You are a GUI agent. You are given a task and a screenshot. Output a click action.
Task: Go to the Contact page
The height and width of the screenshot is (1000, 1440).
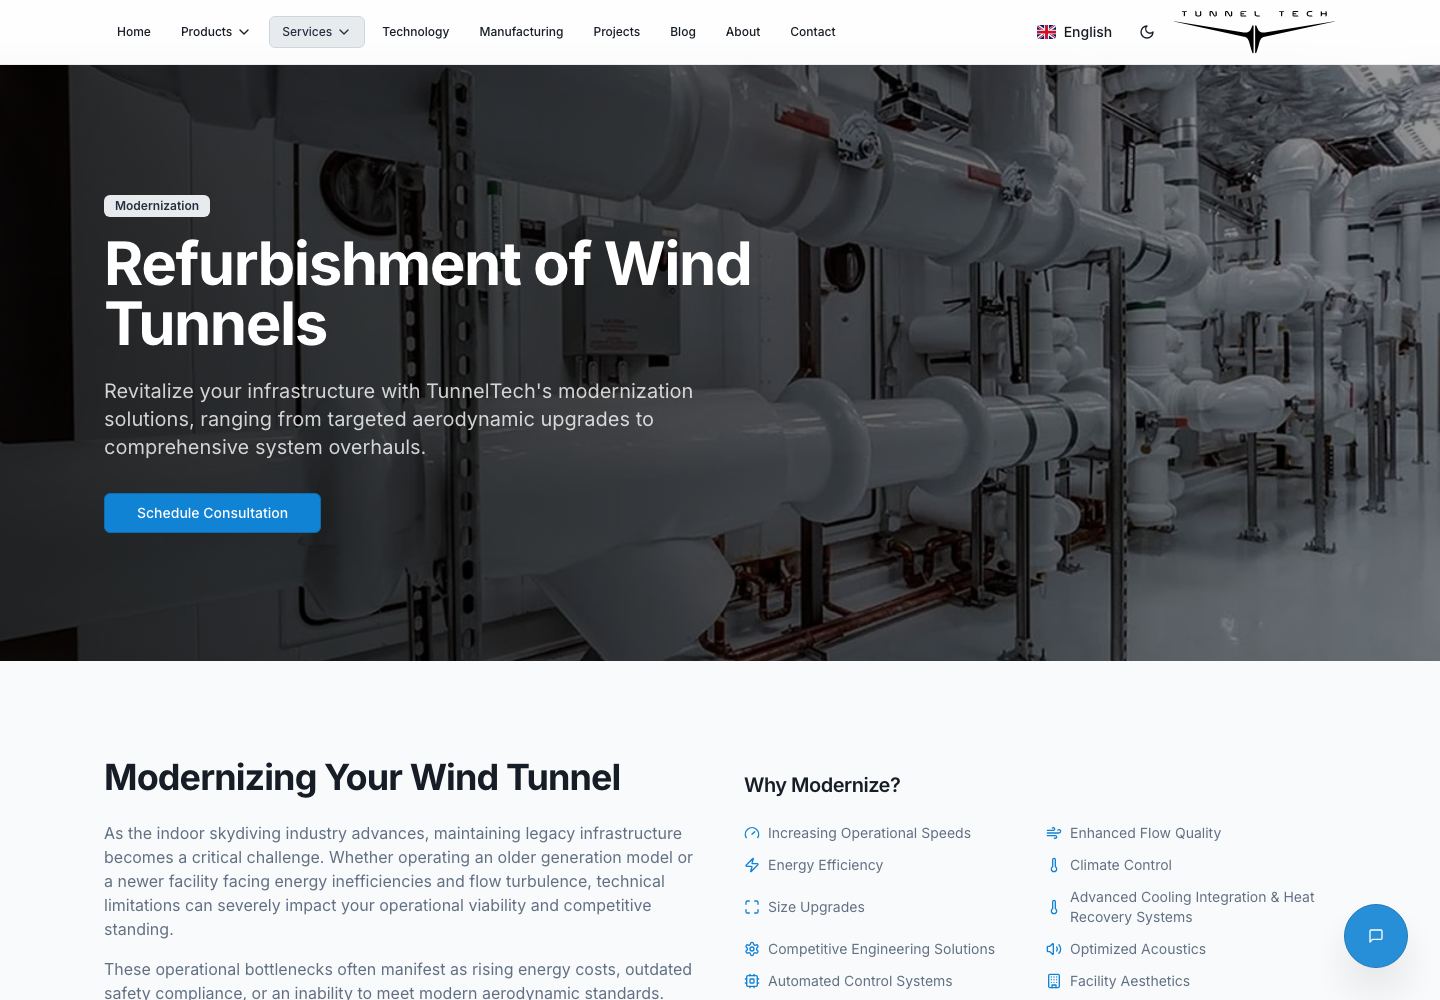click(x=813, y=32)
